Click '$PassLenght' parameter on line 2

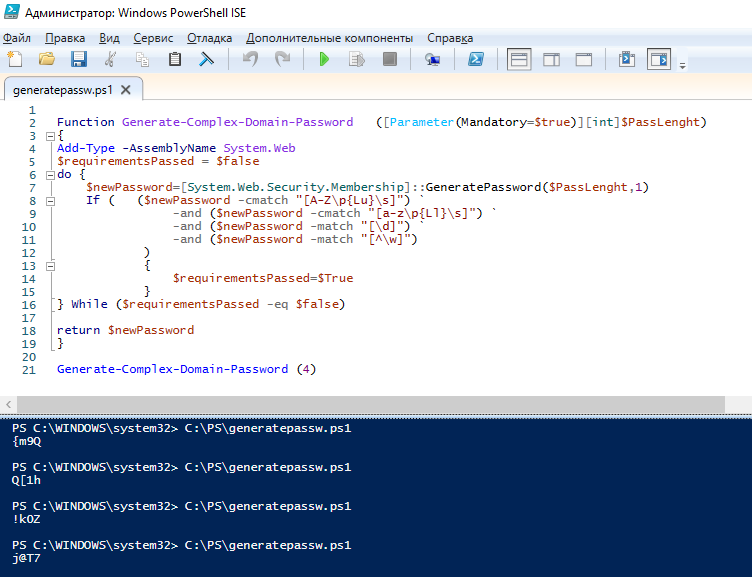pyautogui.click(x=661, y=122)
